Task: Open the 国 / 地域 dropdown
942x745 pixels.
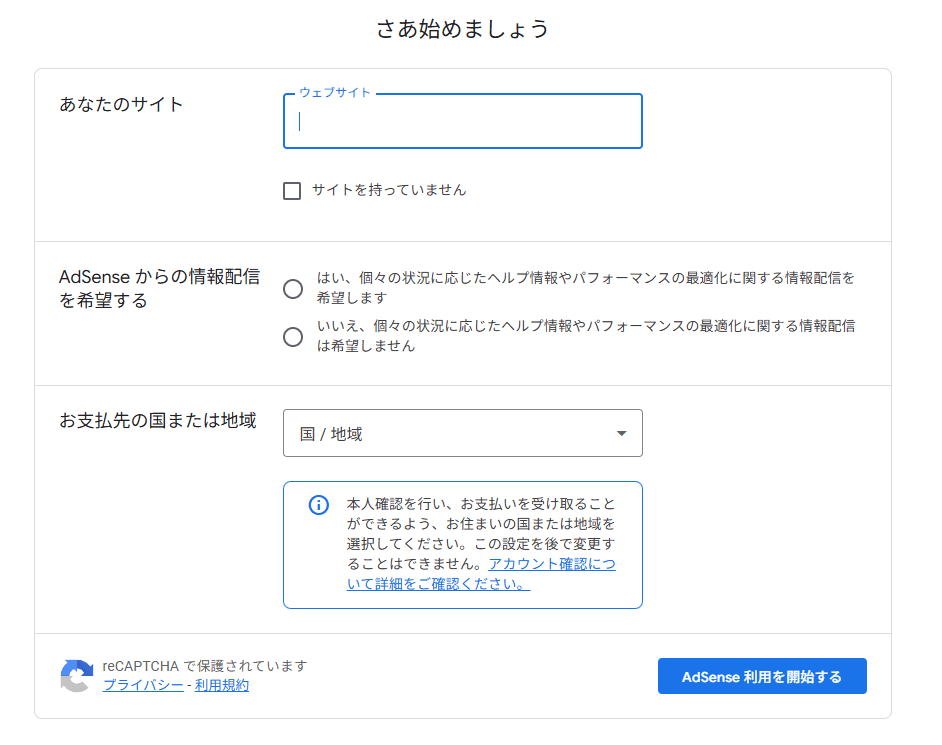Action: point(463,433)
